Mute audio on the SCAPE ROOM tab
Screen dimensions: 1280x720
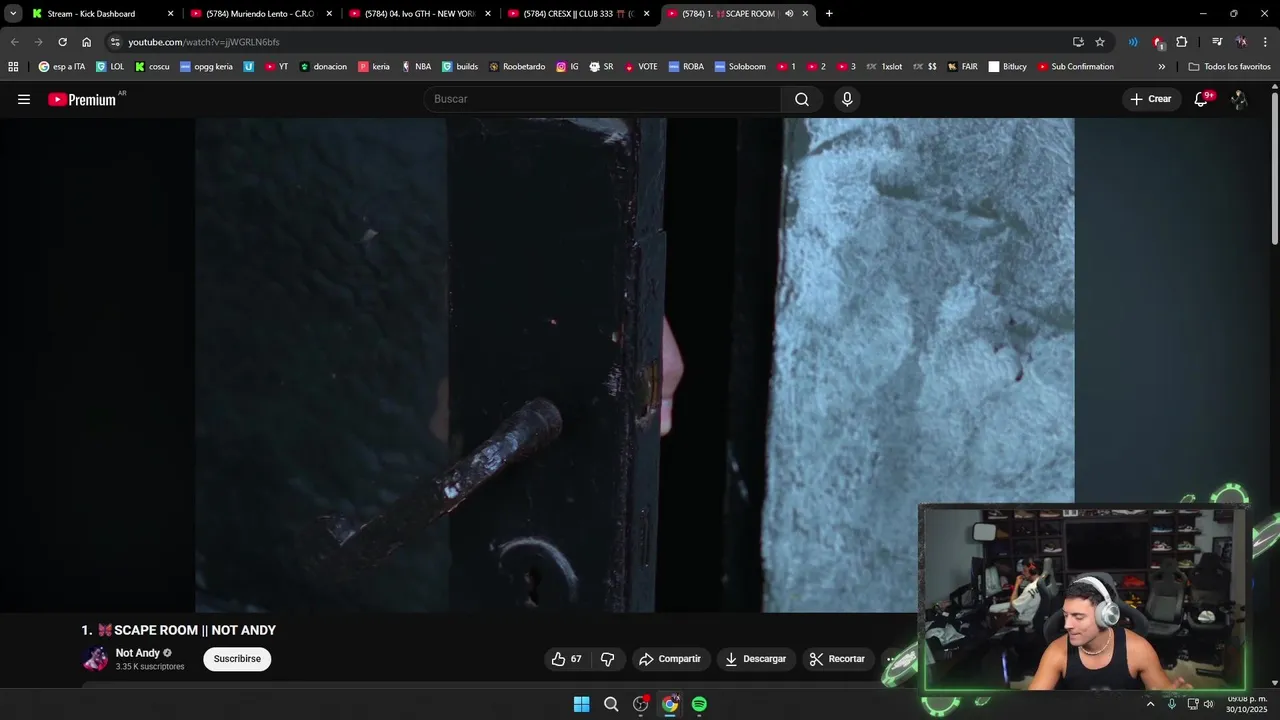pyautogui.click(x=789, y=14)
